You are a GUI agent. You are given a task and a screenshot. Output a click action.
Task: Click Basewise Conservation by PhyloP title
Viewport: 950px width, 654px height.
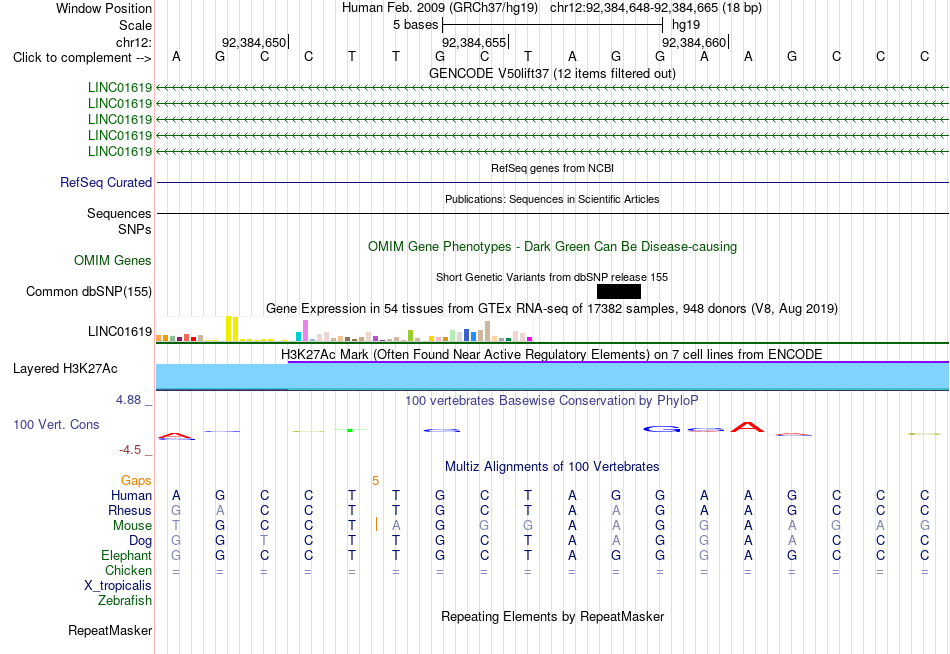pyautogui.click(x=552, y=401)
